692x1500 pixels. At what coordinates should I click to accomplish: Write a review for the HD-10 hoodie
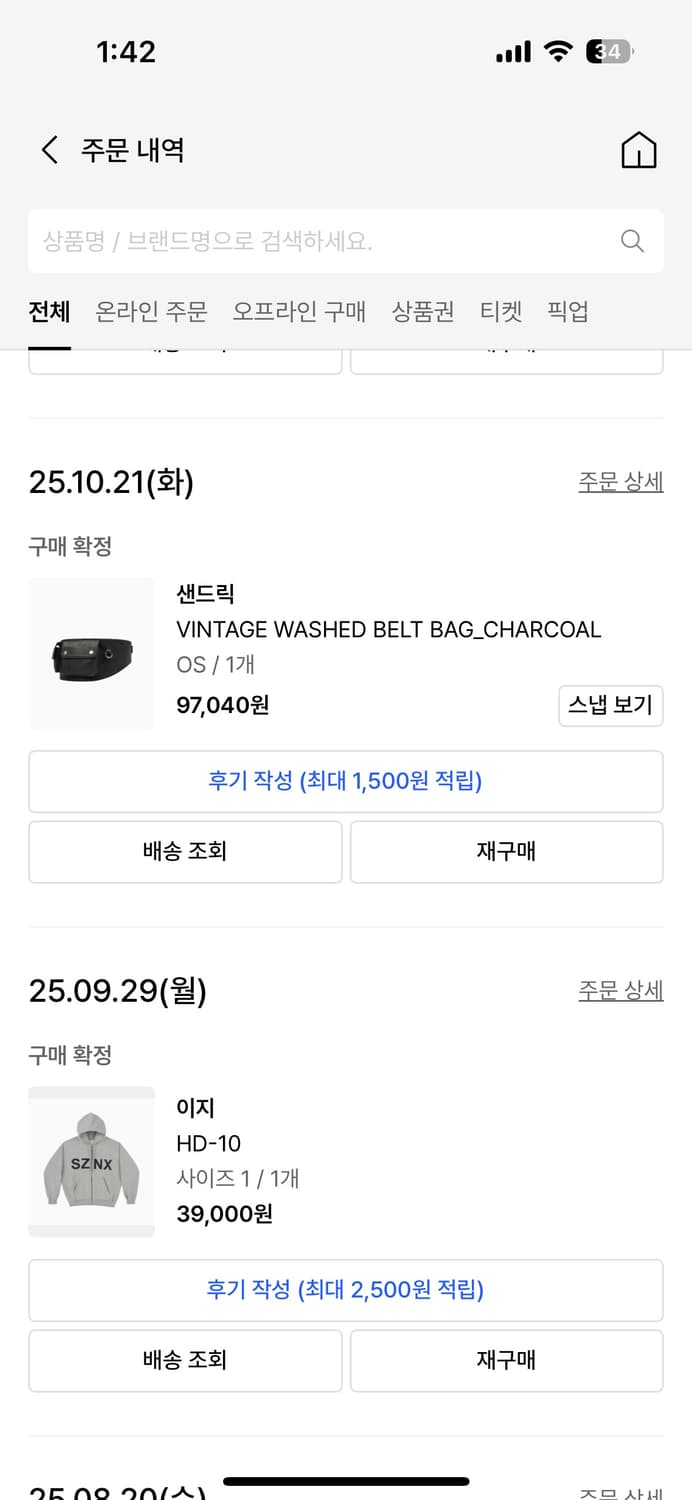click(x=346, y=1290)
